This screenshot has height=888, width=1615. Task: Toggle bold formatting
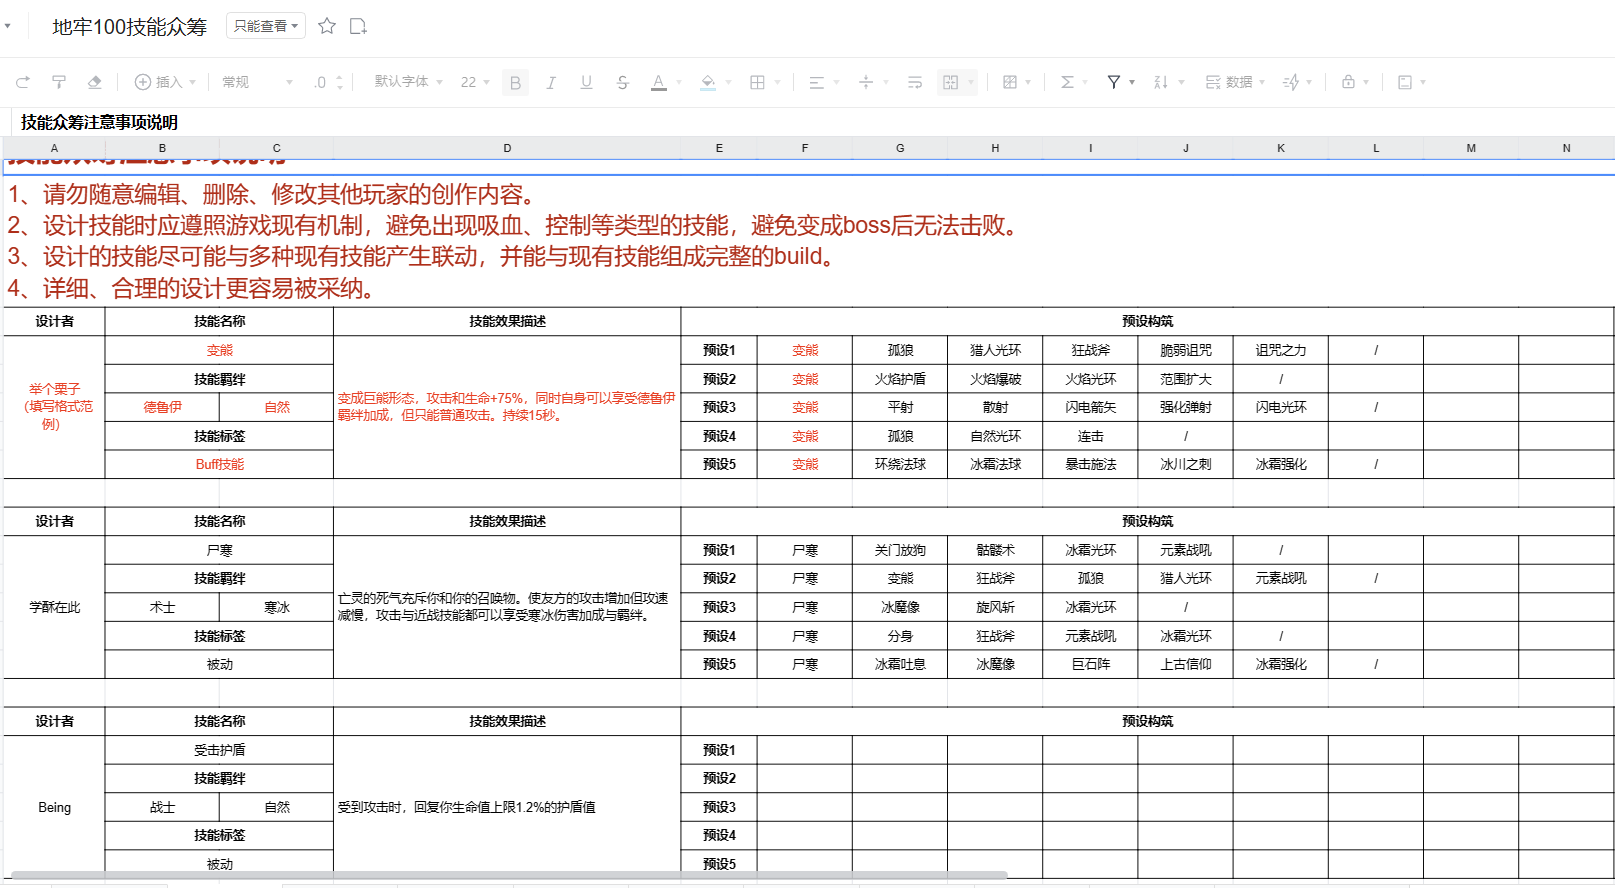click(516, 82)
